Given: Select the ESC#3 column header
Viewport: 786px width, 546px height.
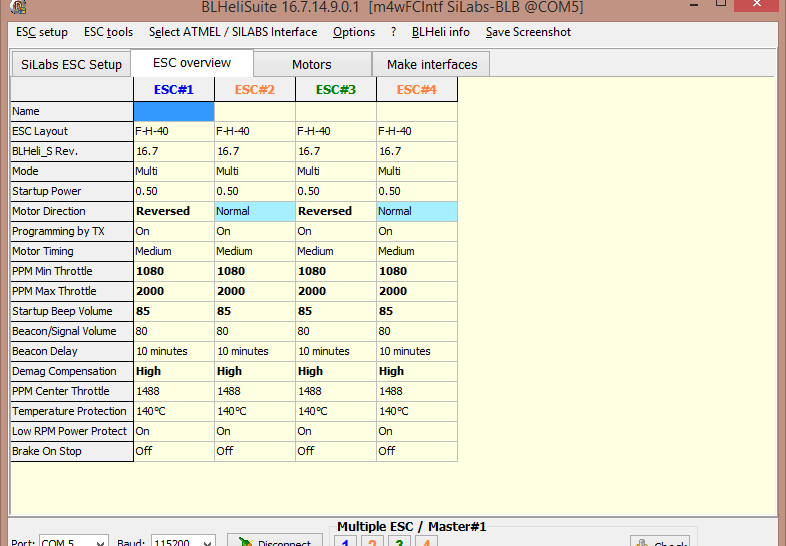Looking at the screenshot, I should [x=336, y=90].
